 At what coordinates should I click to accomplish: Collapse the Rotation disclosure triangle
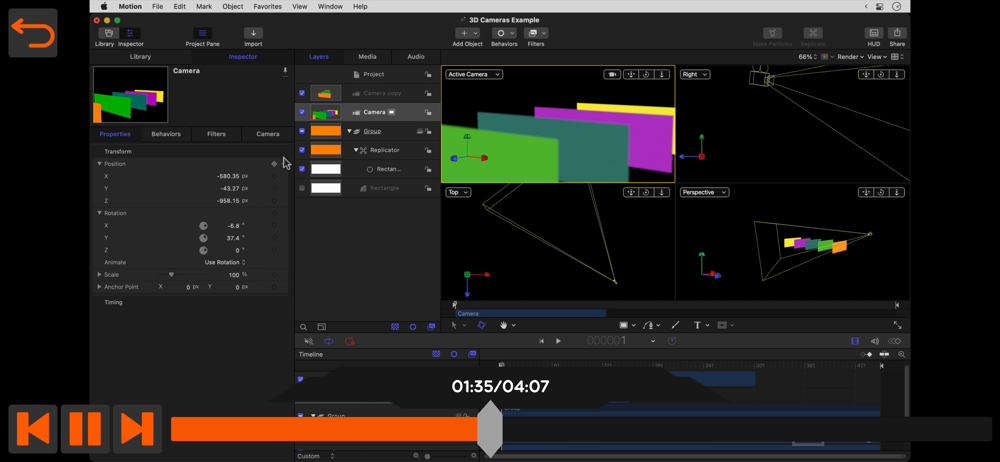[99, 213]
